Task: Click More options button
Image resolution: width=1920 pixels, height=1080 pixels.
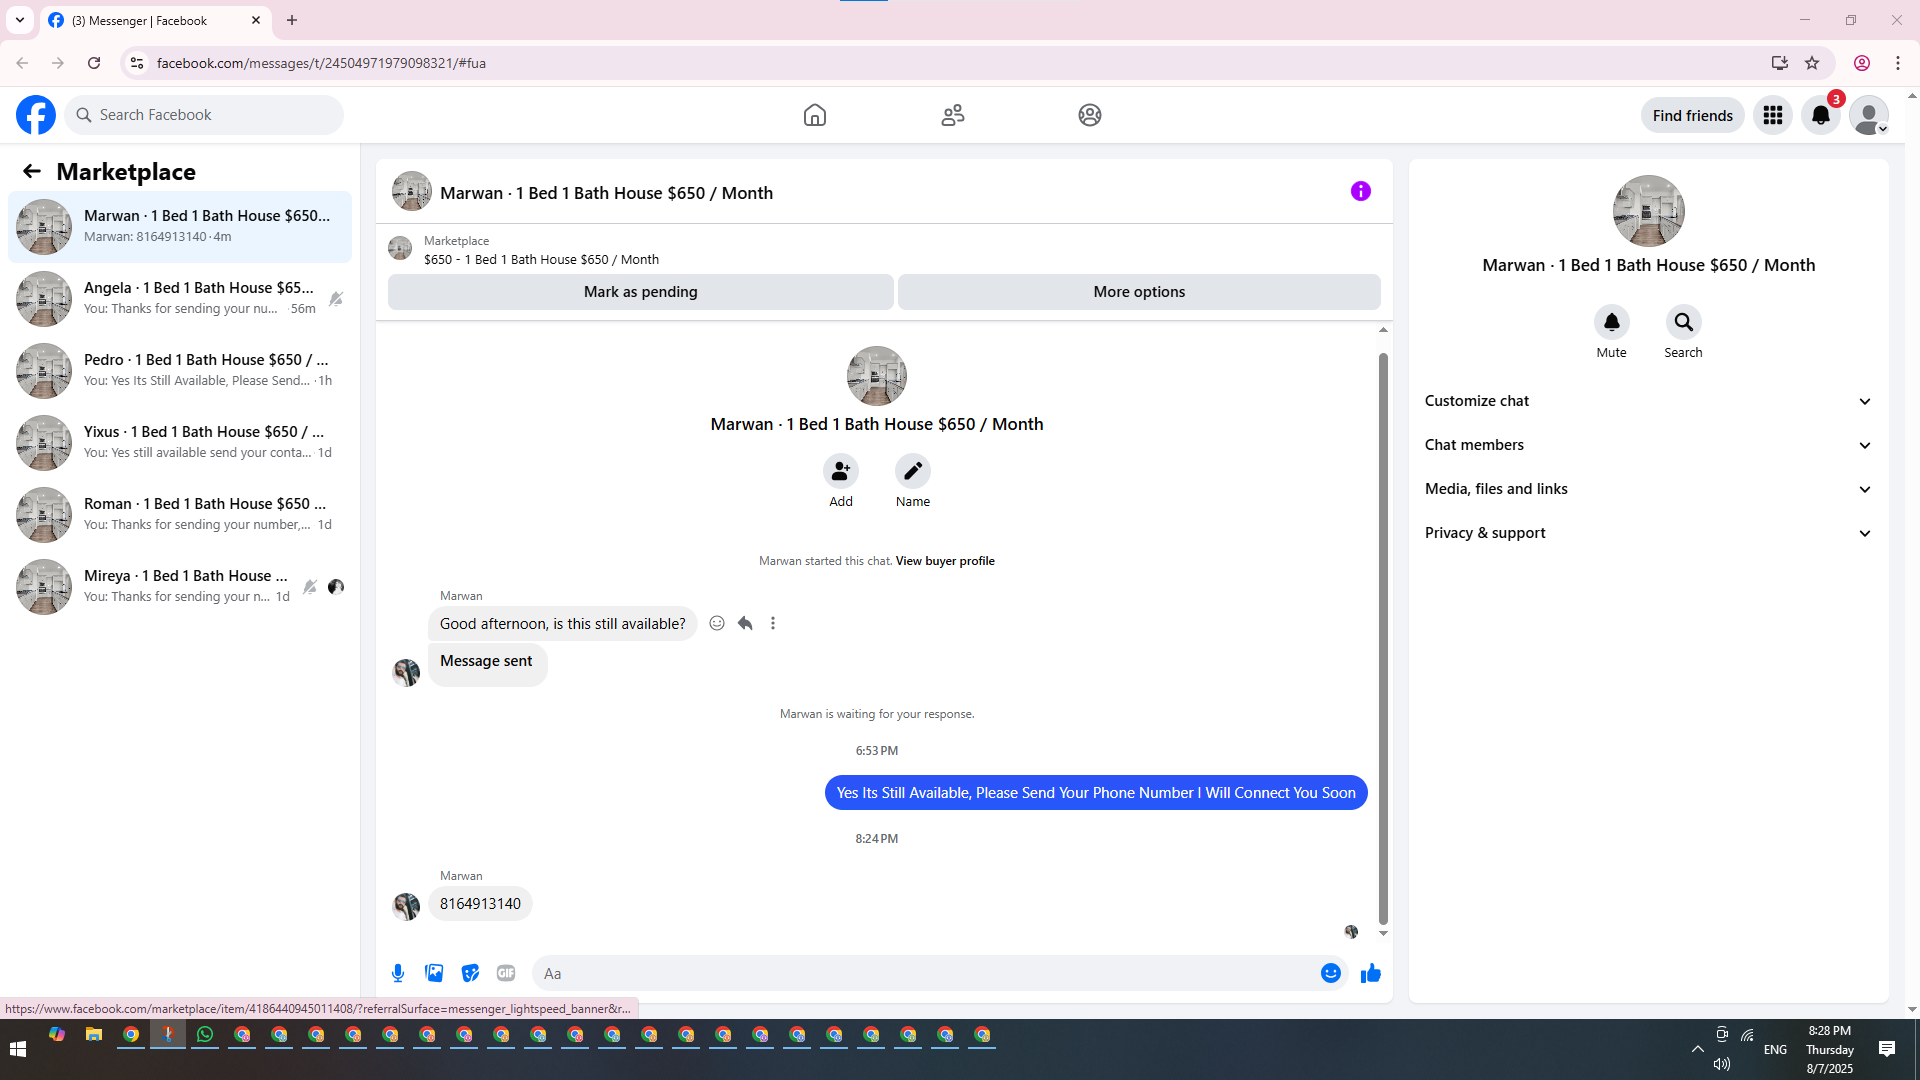Action: 1139,292
